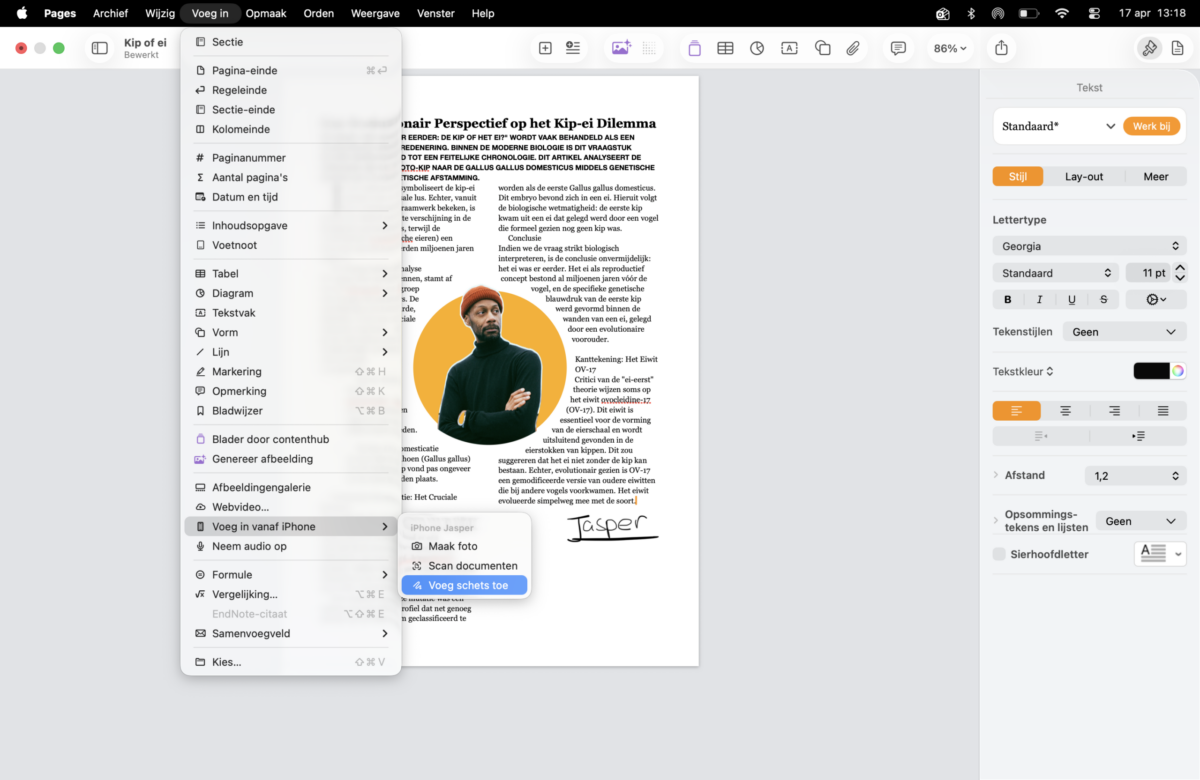Expand the Afstand section
This screenshot has width=1200, height=780.
click(997, 476)
